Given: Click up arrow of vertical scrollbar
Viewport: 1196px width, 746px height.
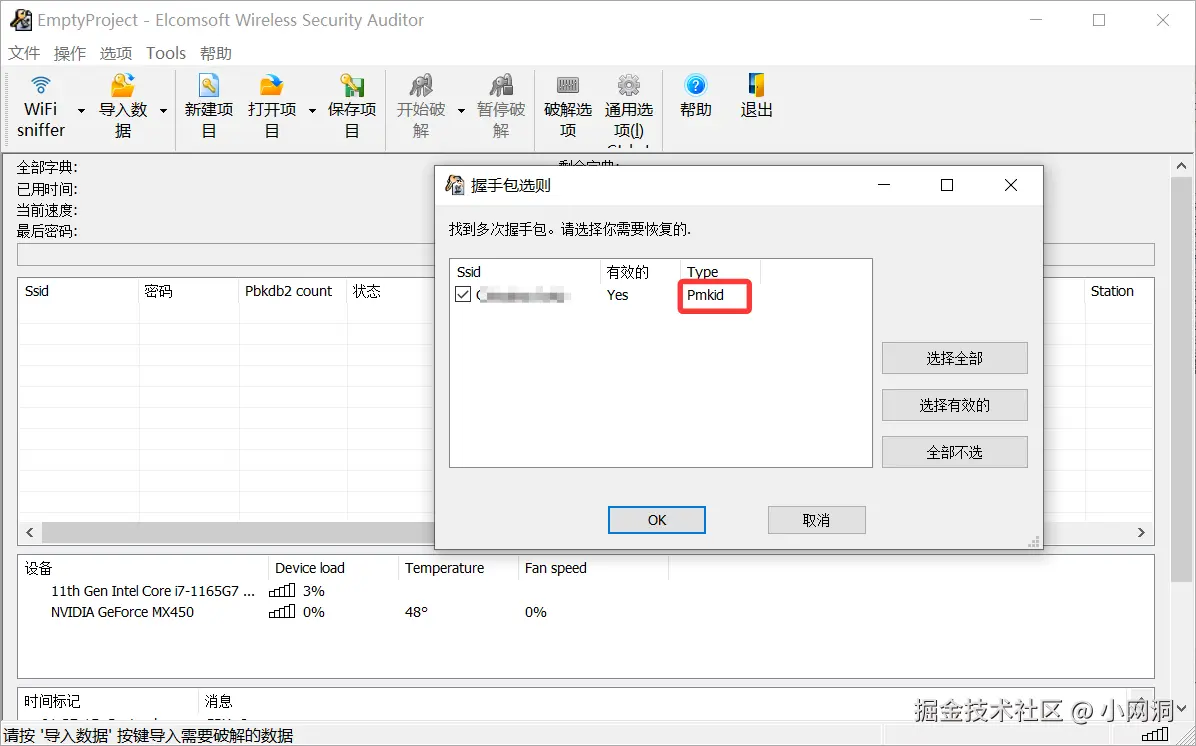Looking at the screenshot, I should pos(1182,166).
